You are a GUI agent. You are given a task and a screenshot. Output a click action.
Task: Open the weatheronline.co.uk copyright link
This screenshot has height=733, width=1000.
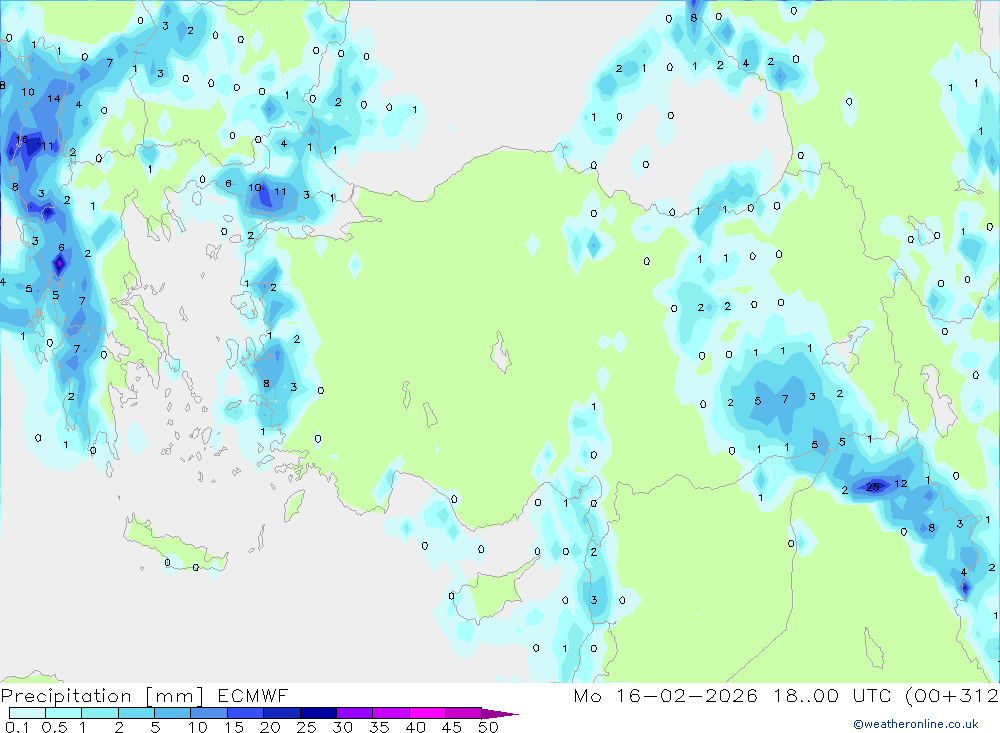916,724
